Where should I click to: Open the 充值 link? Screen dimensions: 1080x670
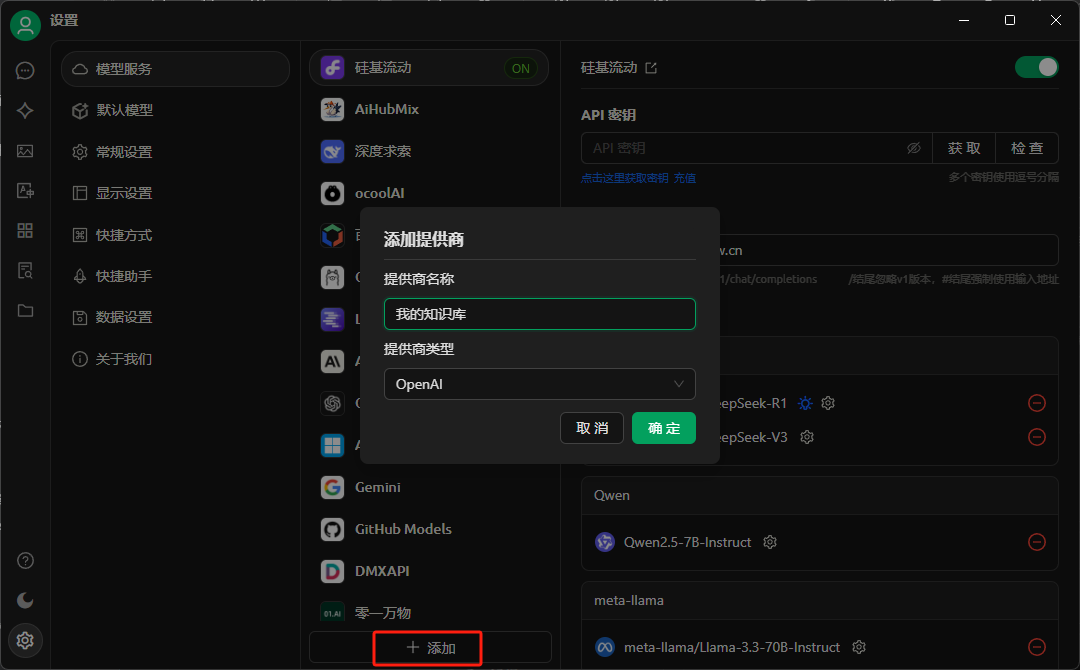click(x=685, y=178)
